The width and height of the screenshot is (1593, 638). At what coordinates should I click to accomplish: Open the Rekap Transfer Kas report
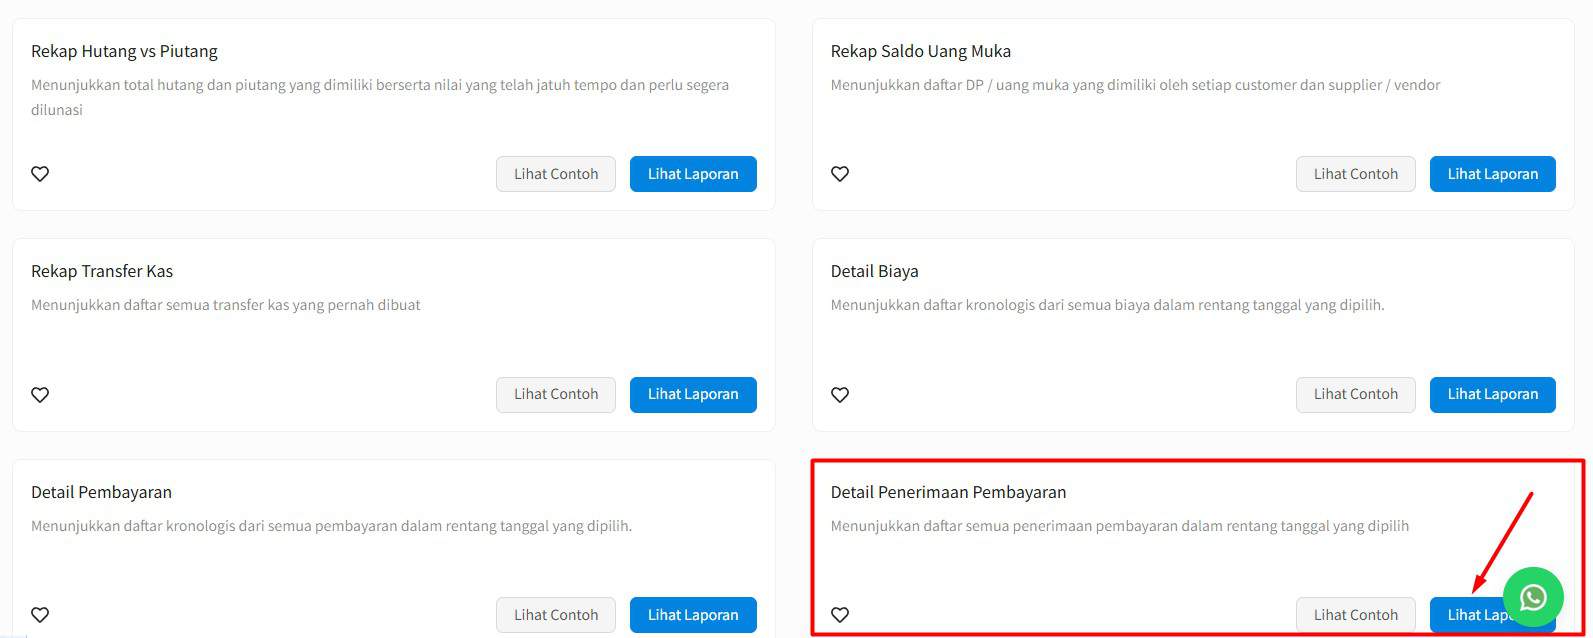coord(693,394)
